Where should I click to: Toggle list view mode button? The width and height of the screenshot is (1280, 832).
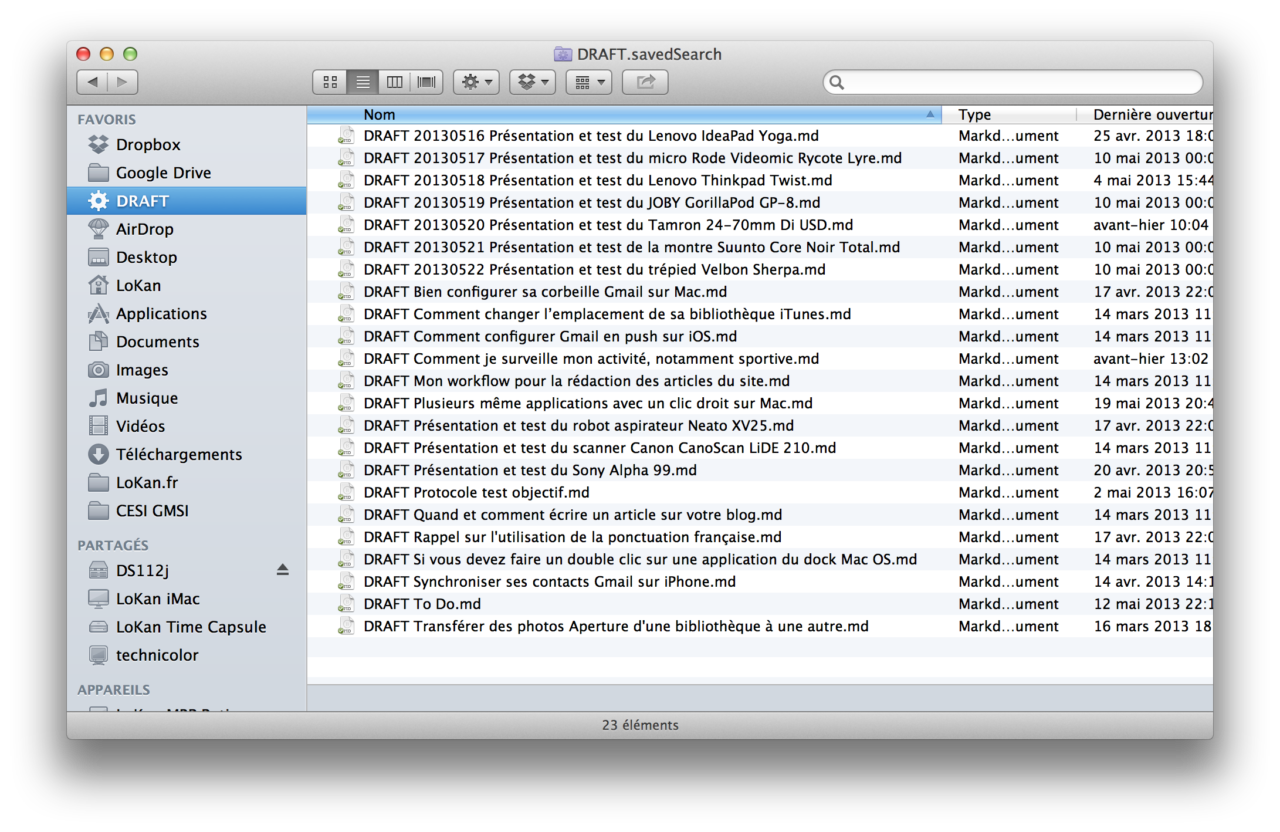(363, 82)
